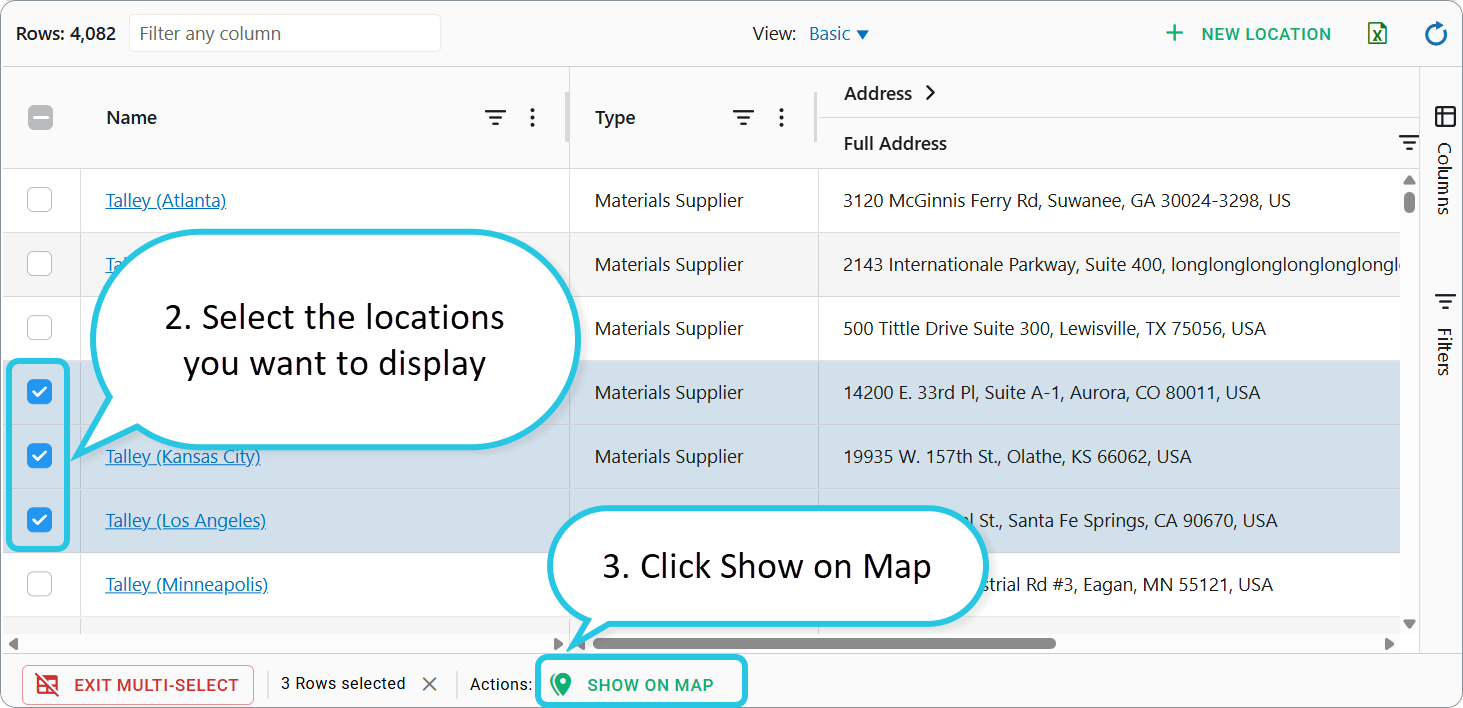Click the Full Address column header
The image size is (1463, 708).
895,144
